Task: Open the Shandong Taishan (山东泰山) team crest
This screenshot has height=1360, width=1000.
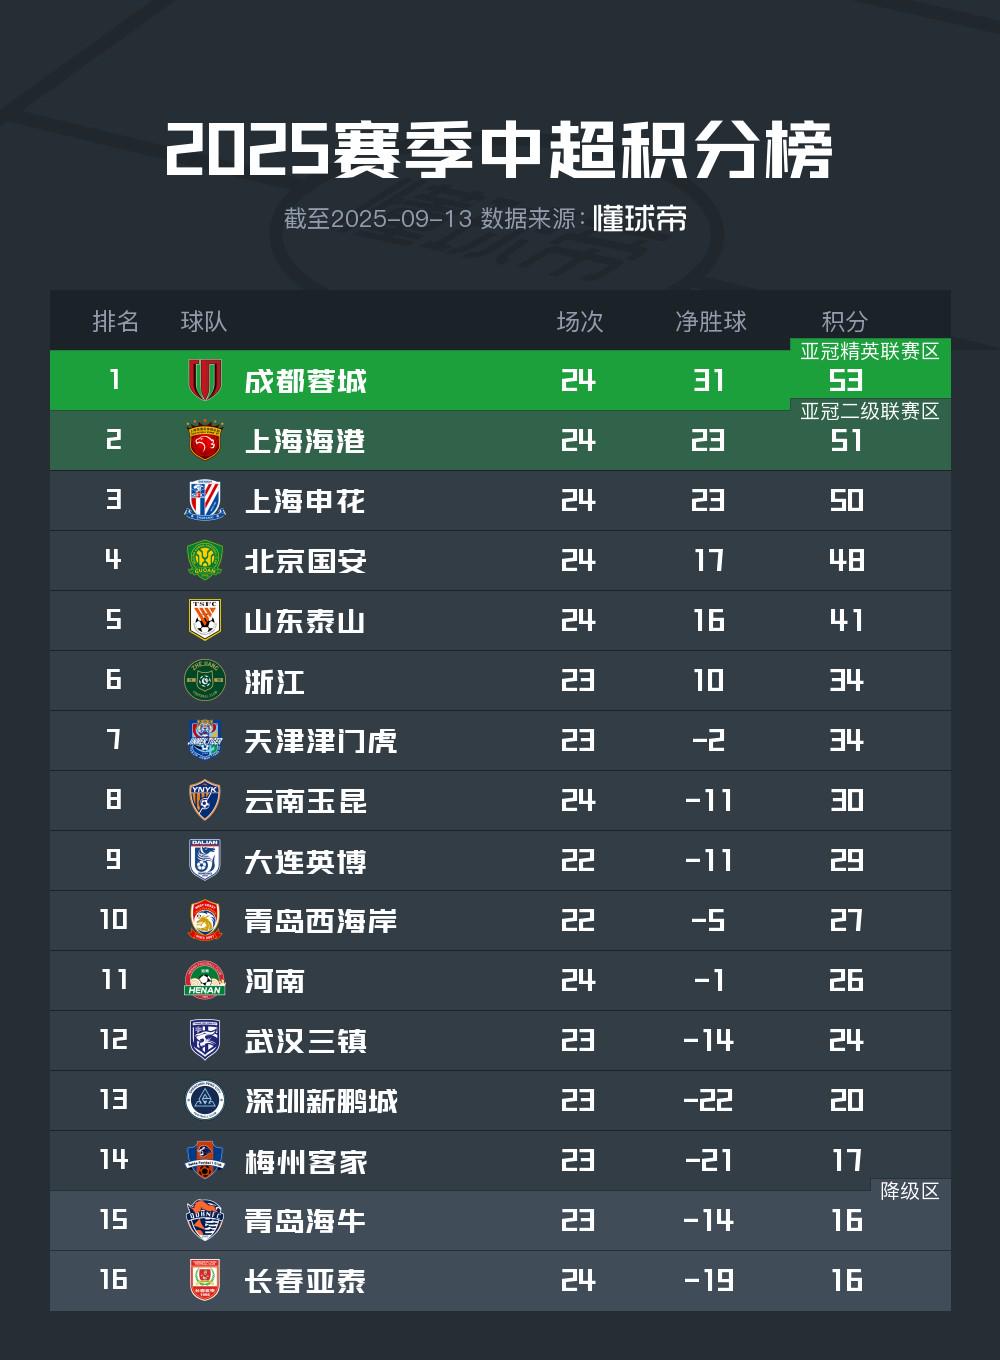Action: tap(205, 620)
